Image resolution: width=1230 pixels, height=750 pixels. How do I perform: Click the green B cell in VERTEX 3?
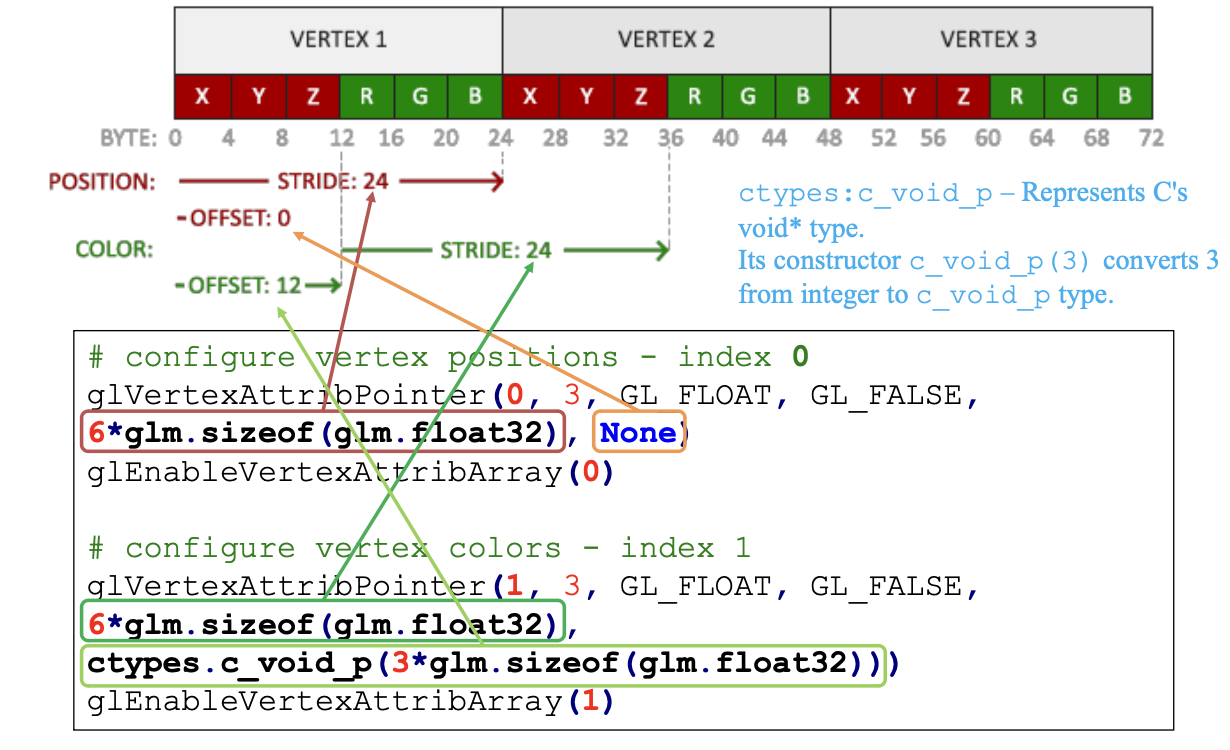click(x=1124, y=96)
